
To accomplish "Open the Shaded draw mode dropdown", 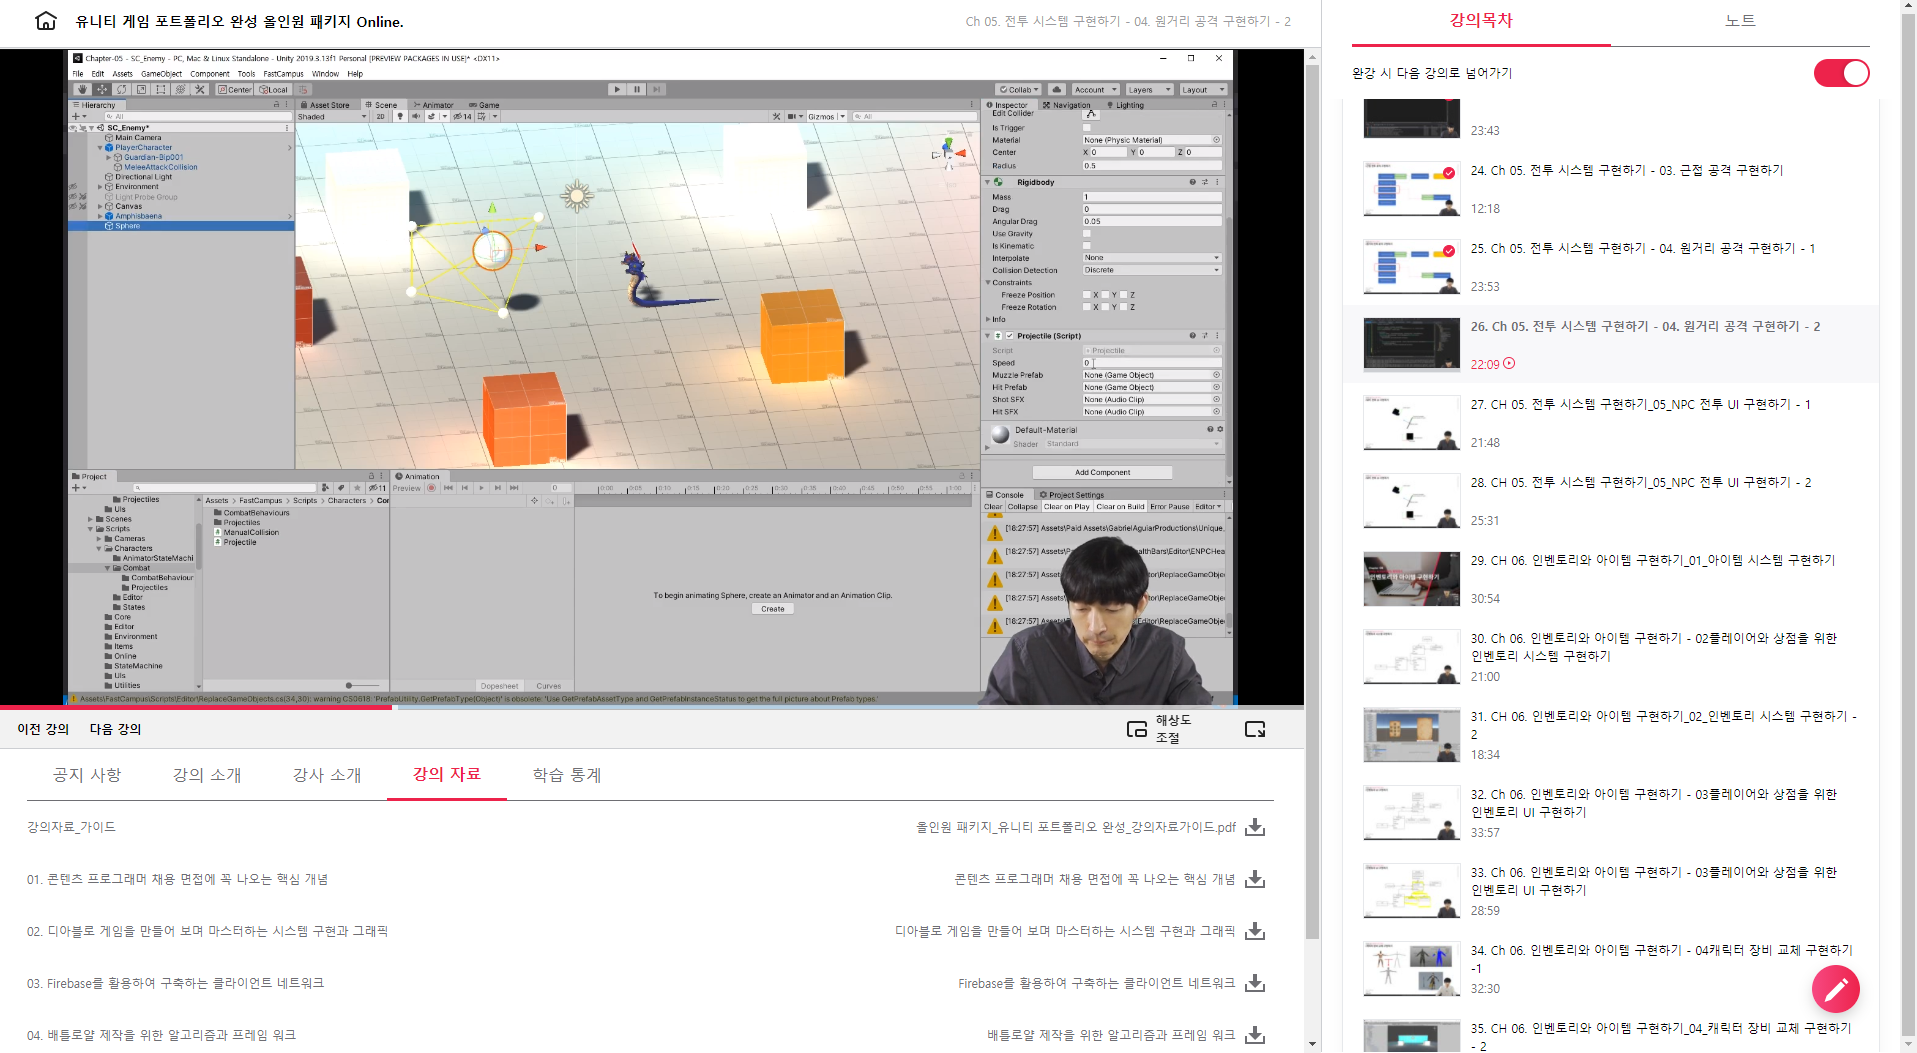I will [x=332, y=116].
